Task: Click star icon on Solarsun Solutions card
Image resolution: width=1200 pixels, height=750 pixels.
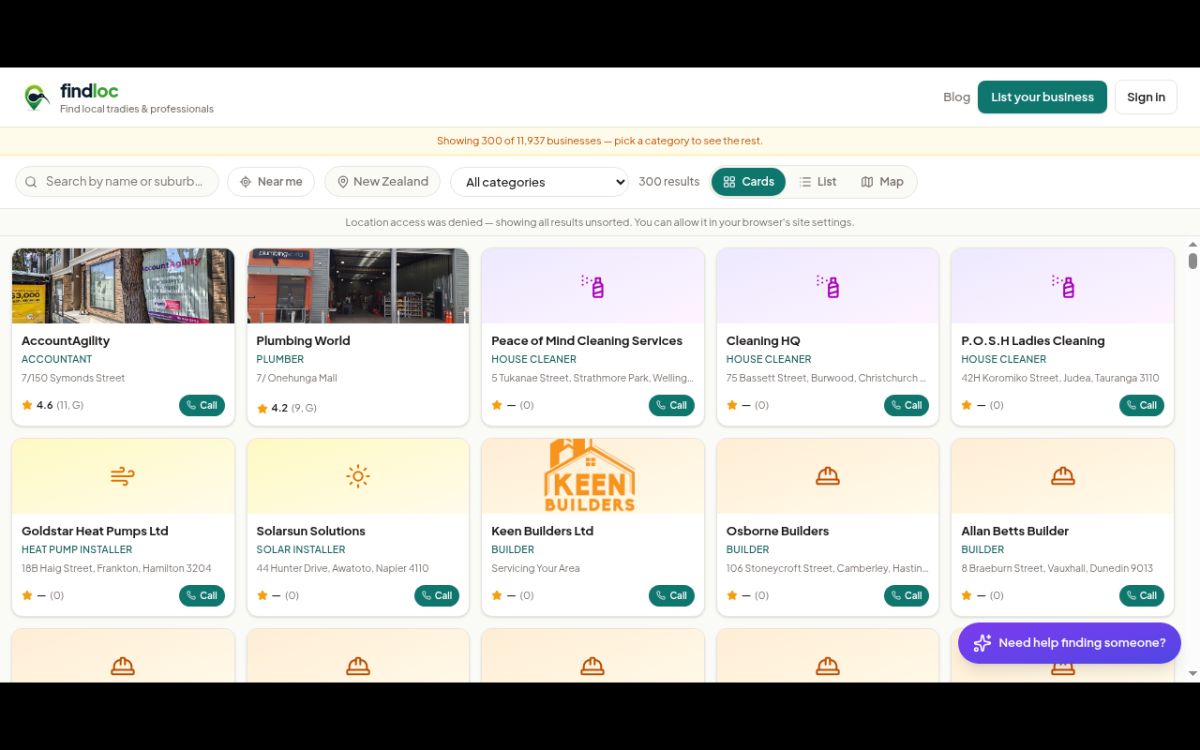Action: (262, 595)
